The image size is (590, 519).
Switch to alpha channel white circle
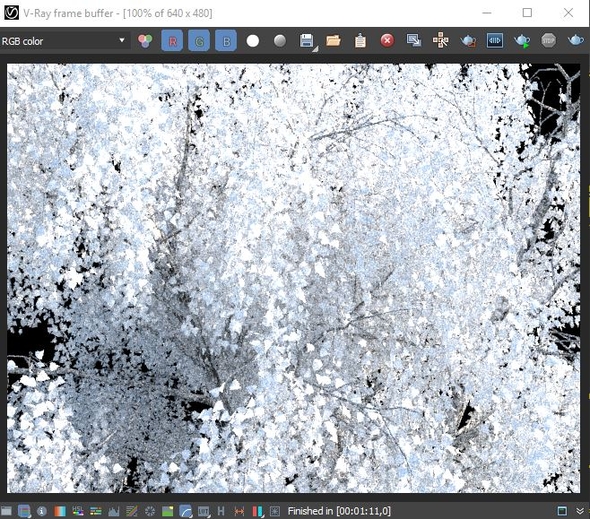click(253, 41)
